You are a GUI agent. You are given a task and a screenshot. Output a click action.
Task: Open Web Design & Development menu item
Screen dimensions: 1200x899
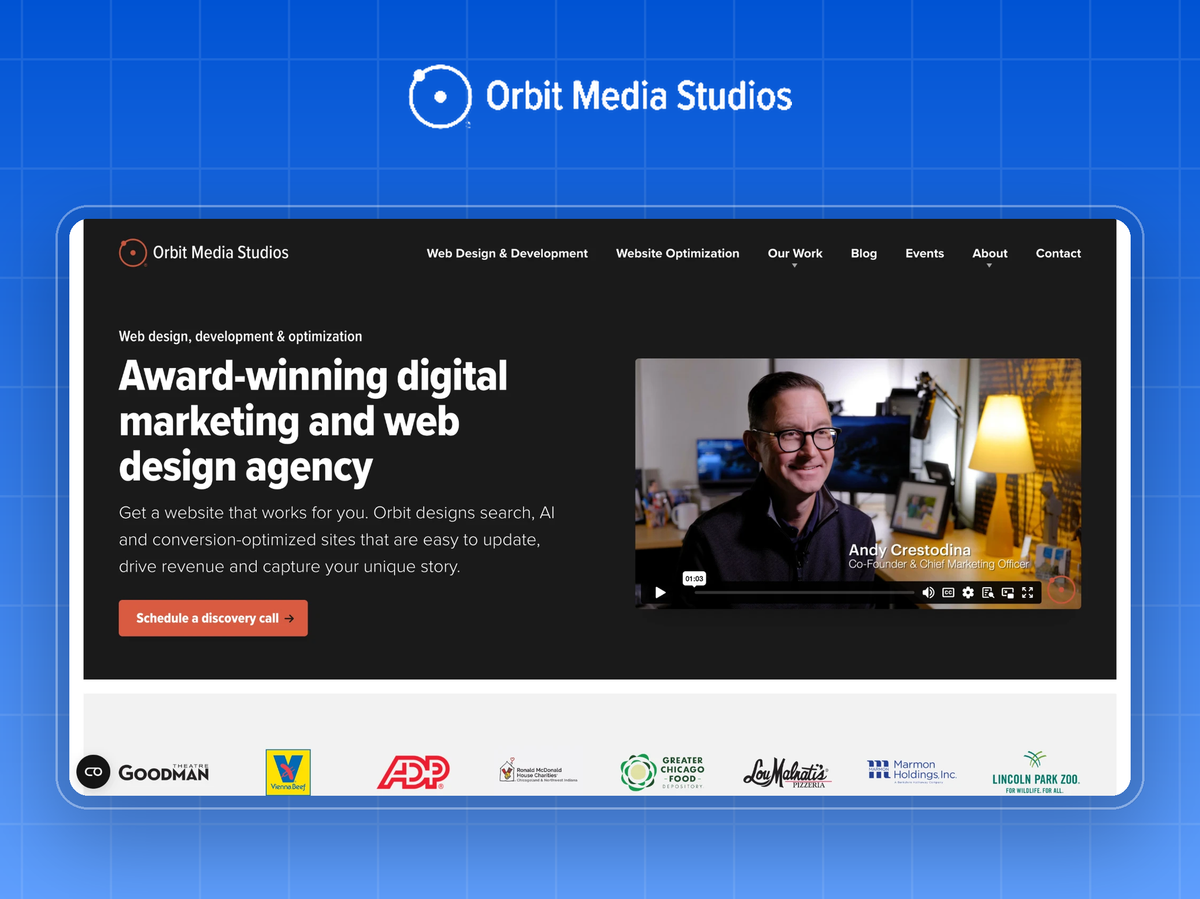point(507,253)
